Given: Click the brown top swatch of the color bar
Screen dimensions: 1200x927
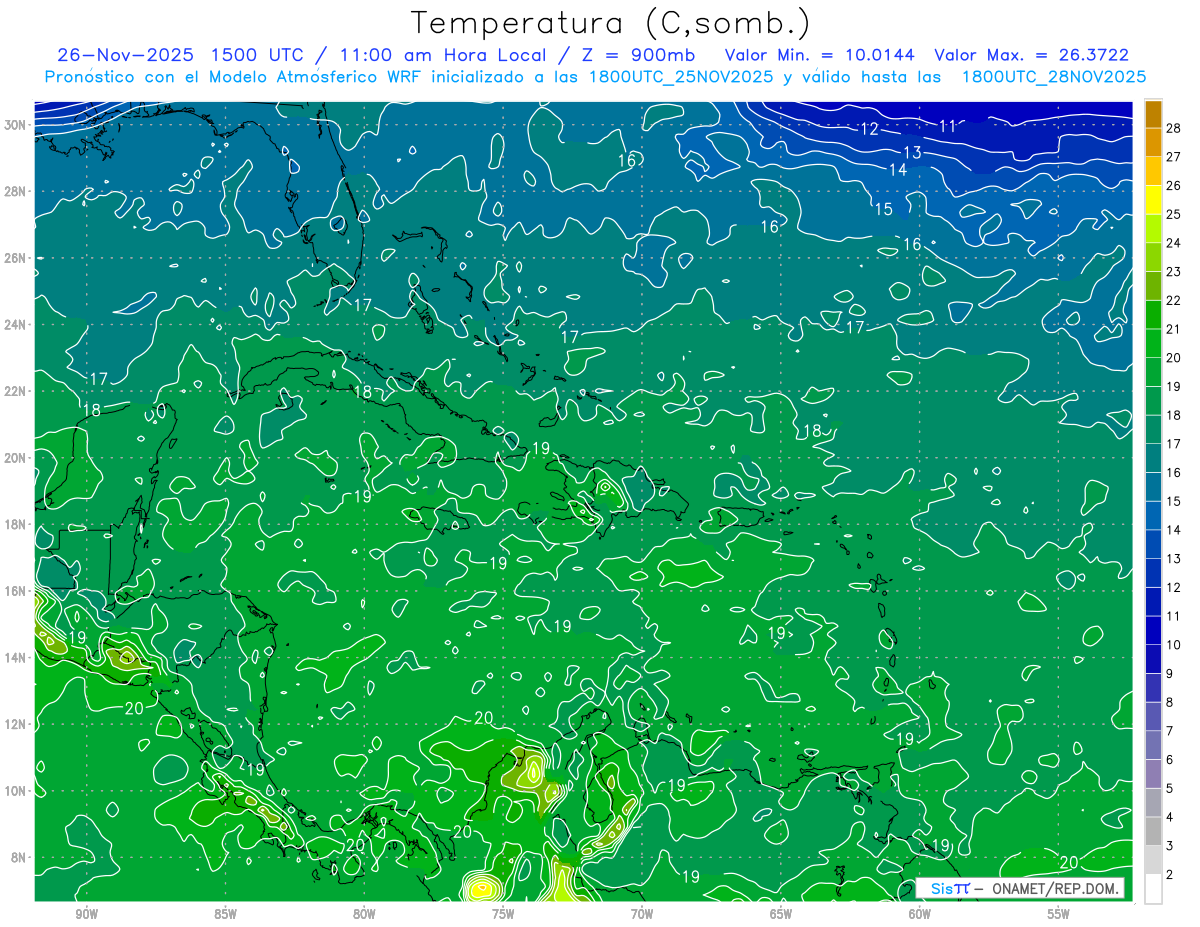Looking at the screenshot, I should click(1153, 114).
